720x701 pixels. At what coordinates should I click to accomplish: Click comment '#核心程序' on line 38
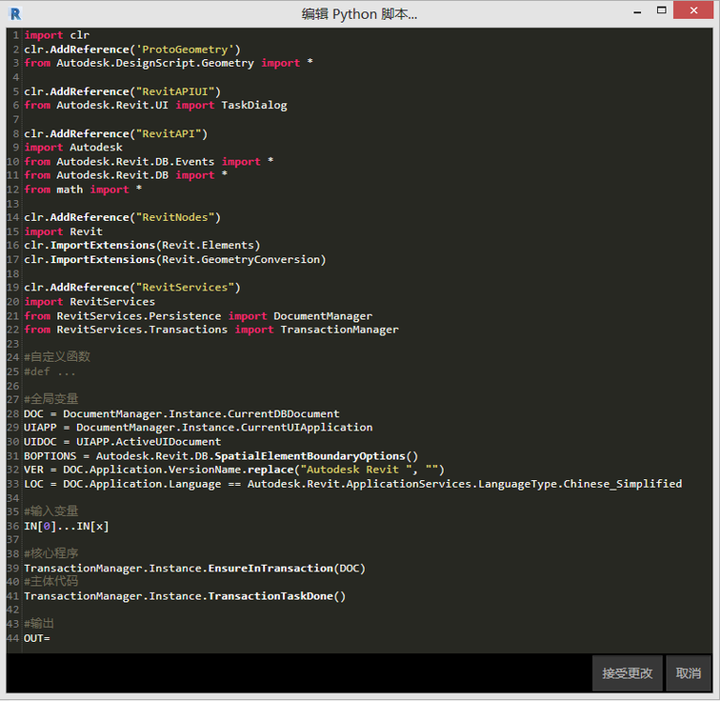(51, 553)
